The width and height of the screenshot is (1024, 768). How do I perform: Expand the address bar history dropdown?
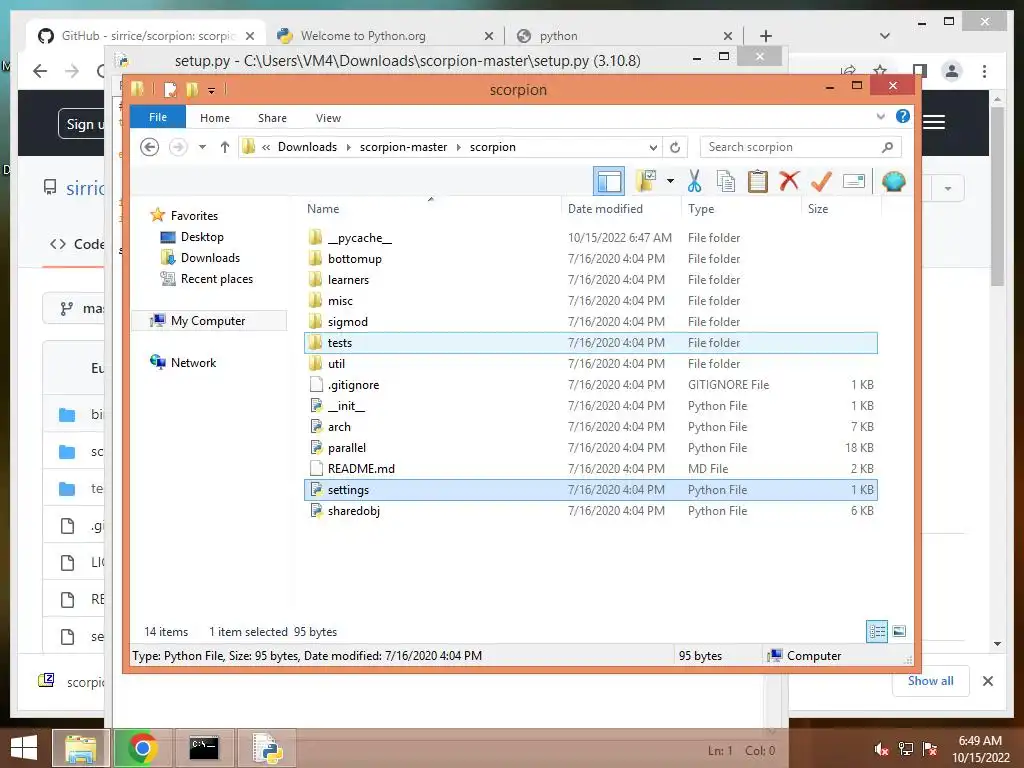pos(653,147)
